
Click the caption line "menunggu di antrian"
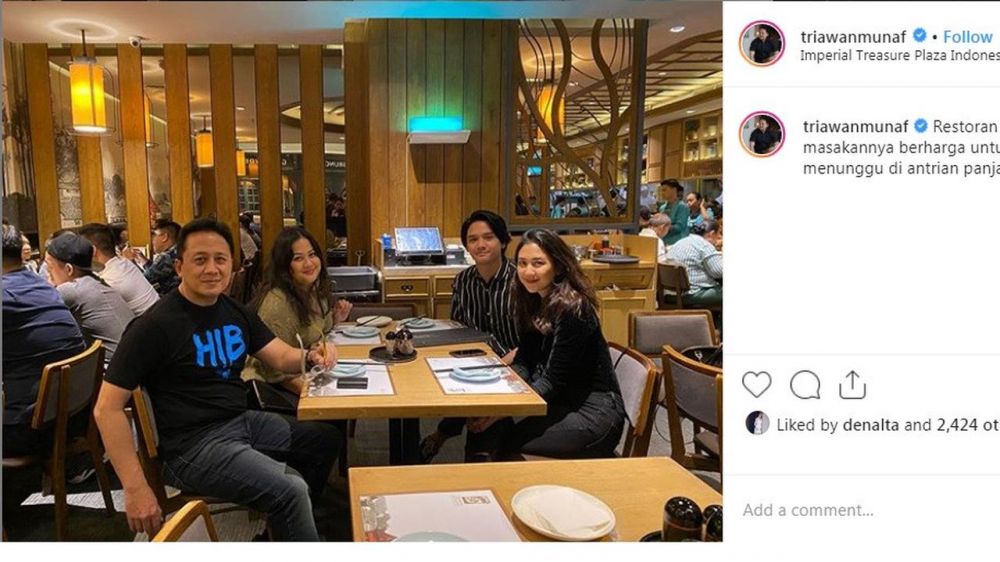[901, 170]
